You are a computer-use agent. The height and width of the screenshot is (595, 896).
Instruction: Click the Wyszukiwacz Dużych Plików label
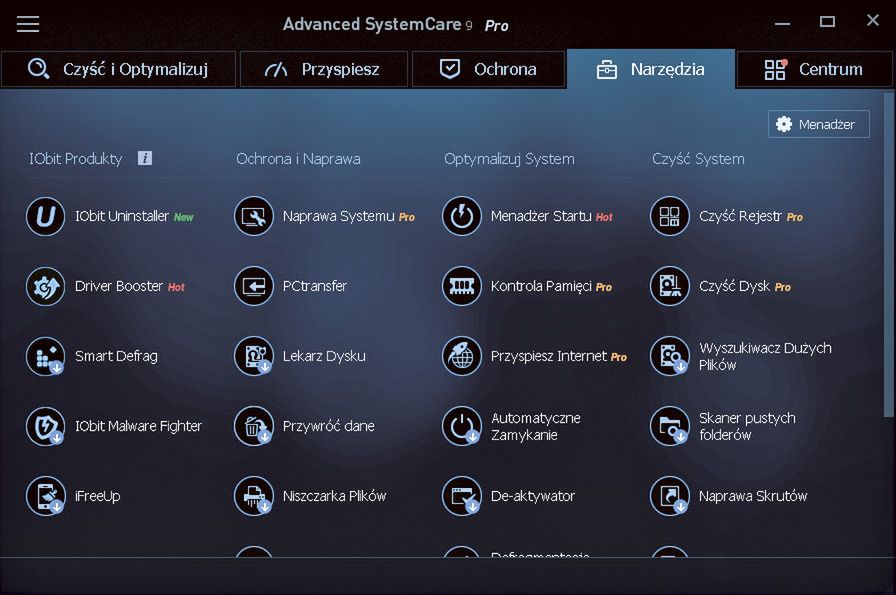point(765,356)
